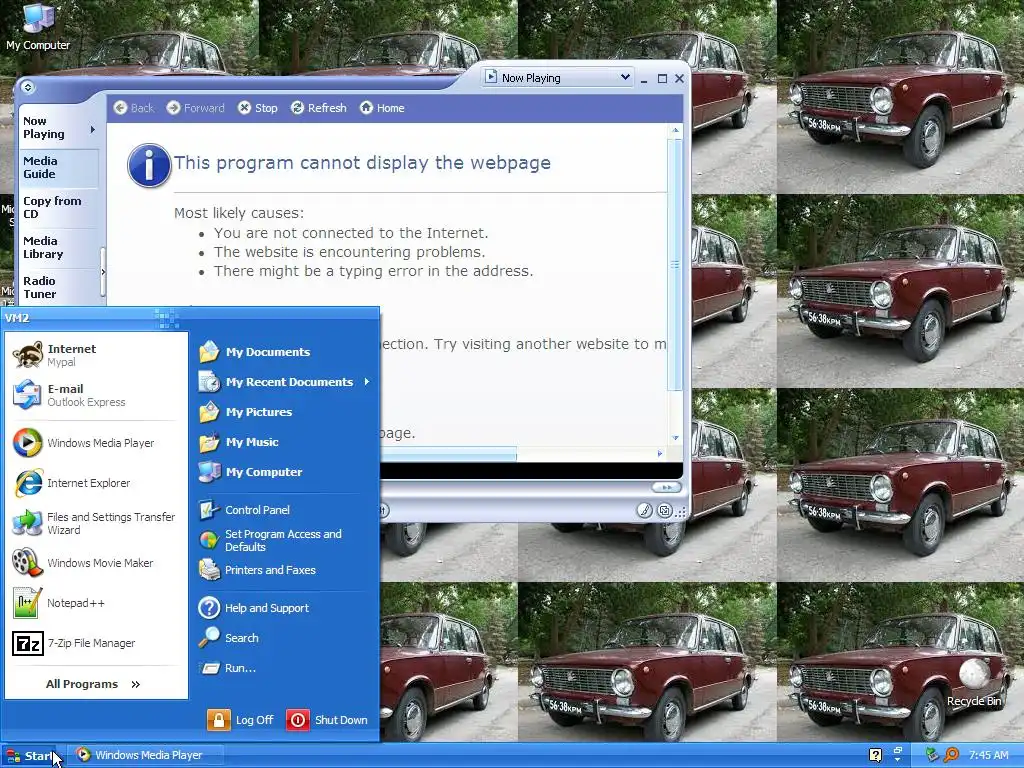Click the taskbar pane collapse arrow
The image size is (1024, 768).
pos(103,272)
